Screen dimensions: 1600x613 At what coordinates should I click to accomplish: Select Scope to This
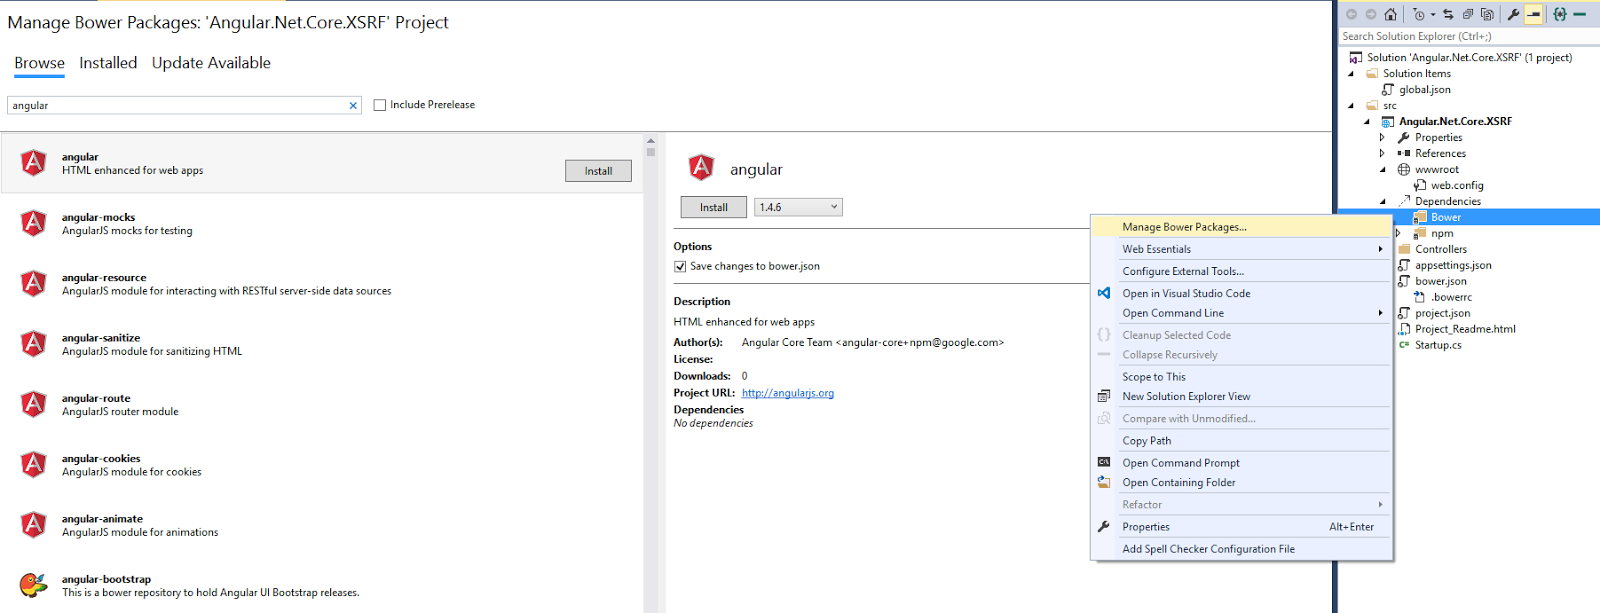[1241, 377]
